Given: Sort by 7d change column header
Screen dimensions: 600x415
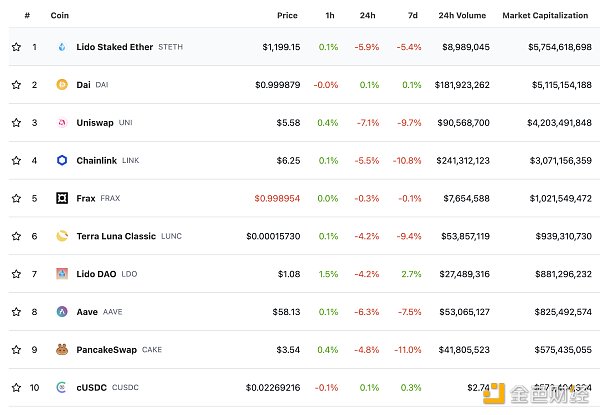Looking at the screenshot, I should click(412, 16).
